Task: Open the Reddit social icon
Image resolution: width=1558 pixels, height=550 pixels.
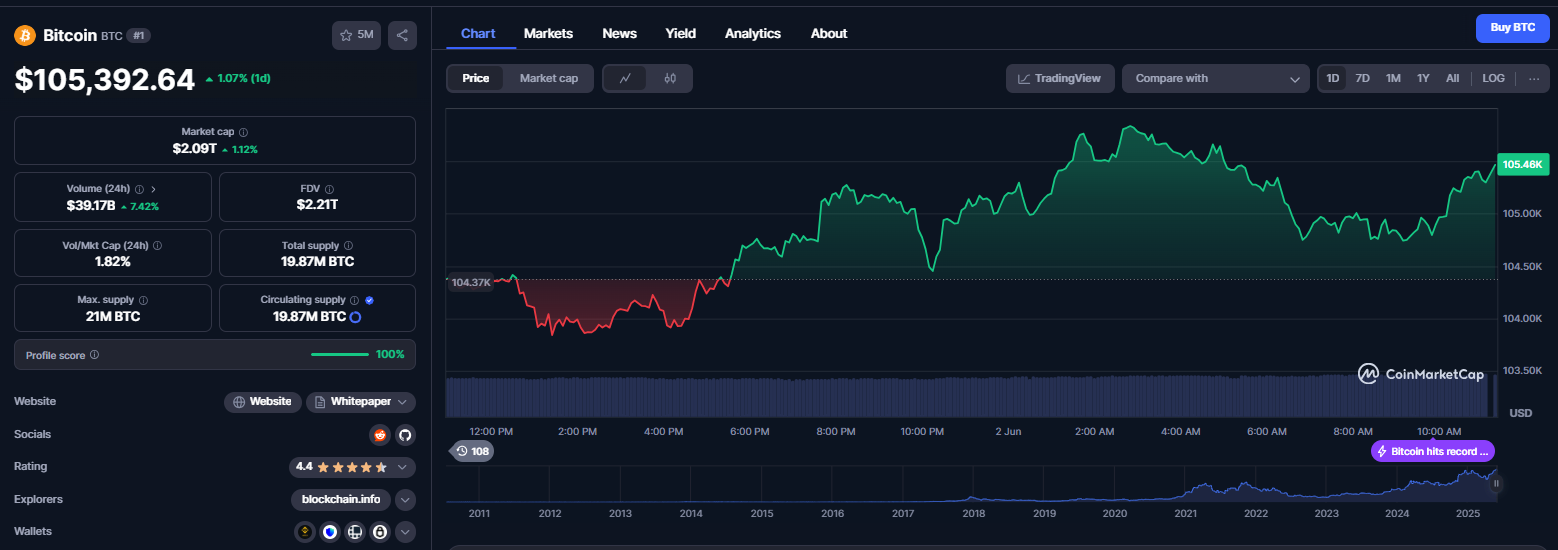Action: [x=379, y=434]
